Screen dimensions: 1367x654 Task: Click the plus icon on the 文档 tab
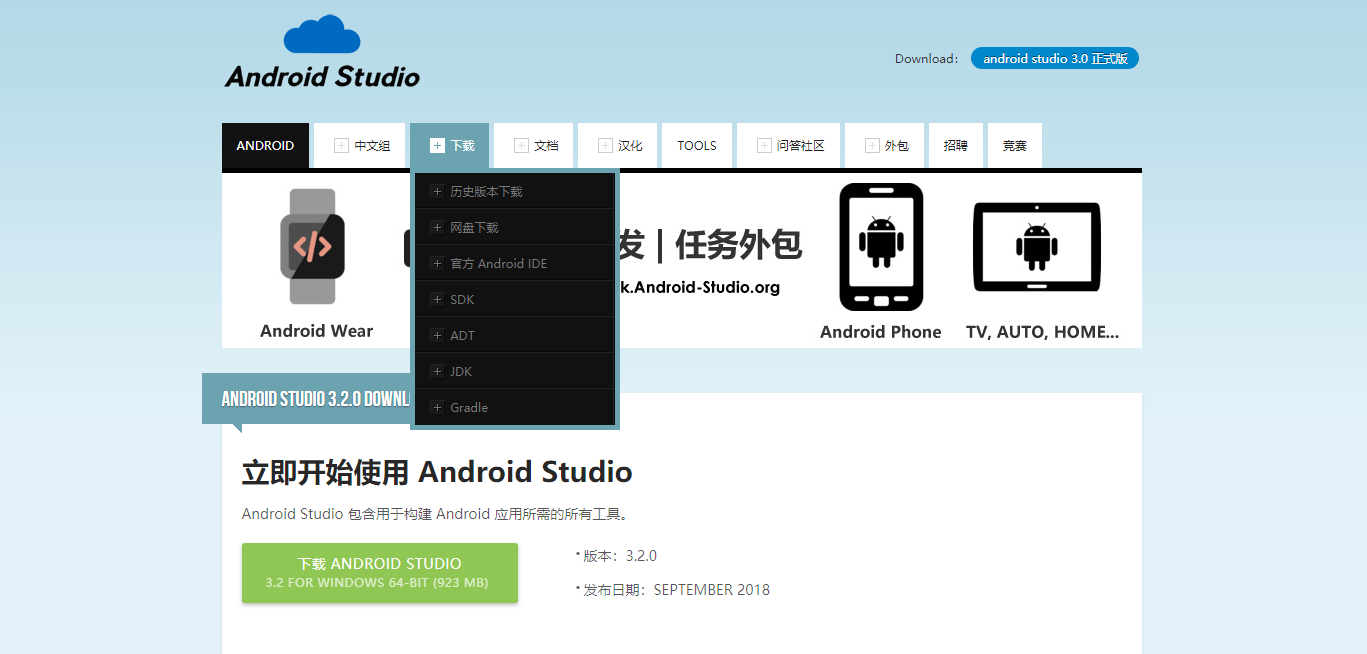point(521,145)
